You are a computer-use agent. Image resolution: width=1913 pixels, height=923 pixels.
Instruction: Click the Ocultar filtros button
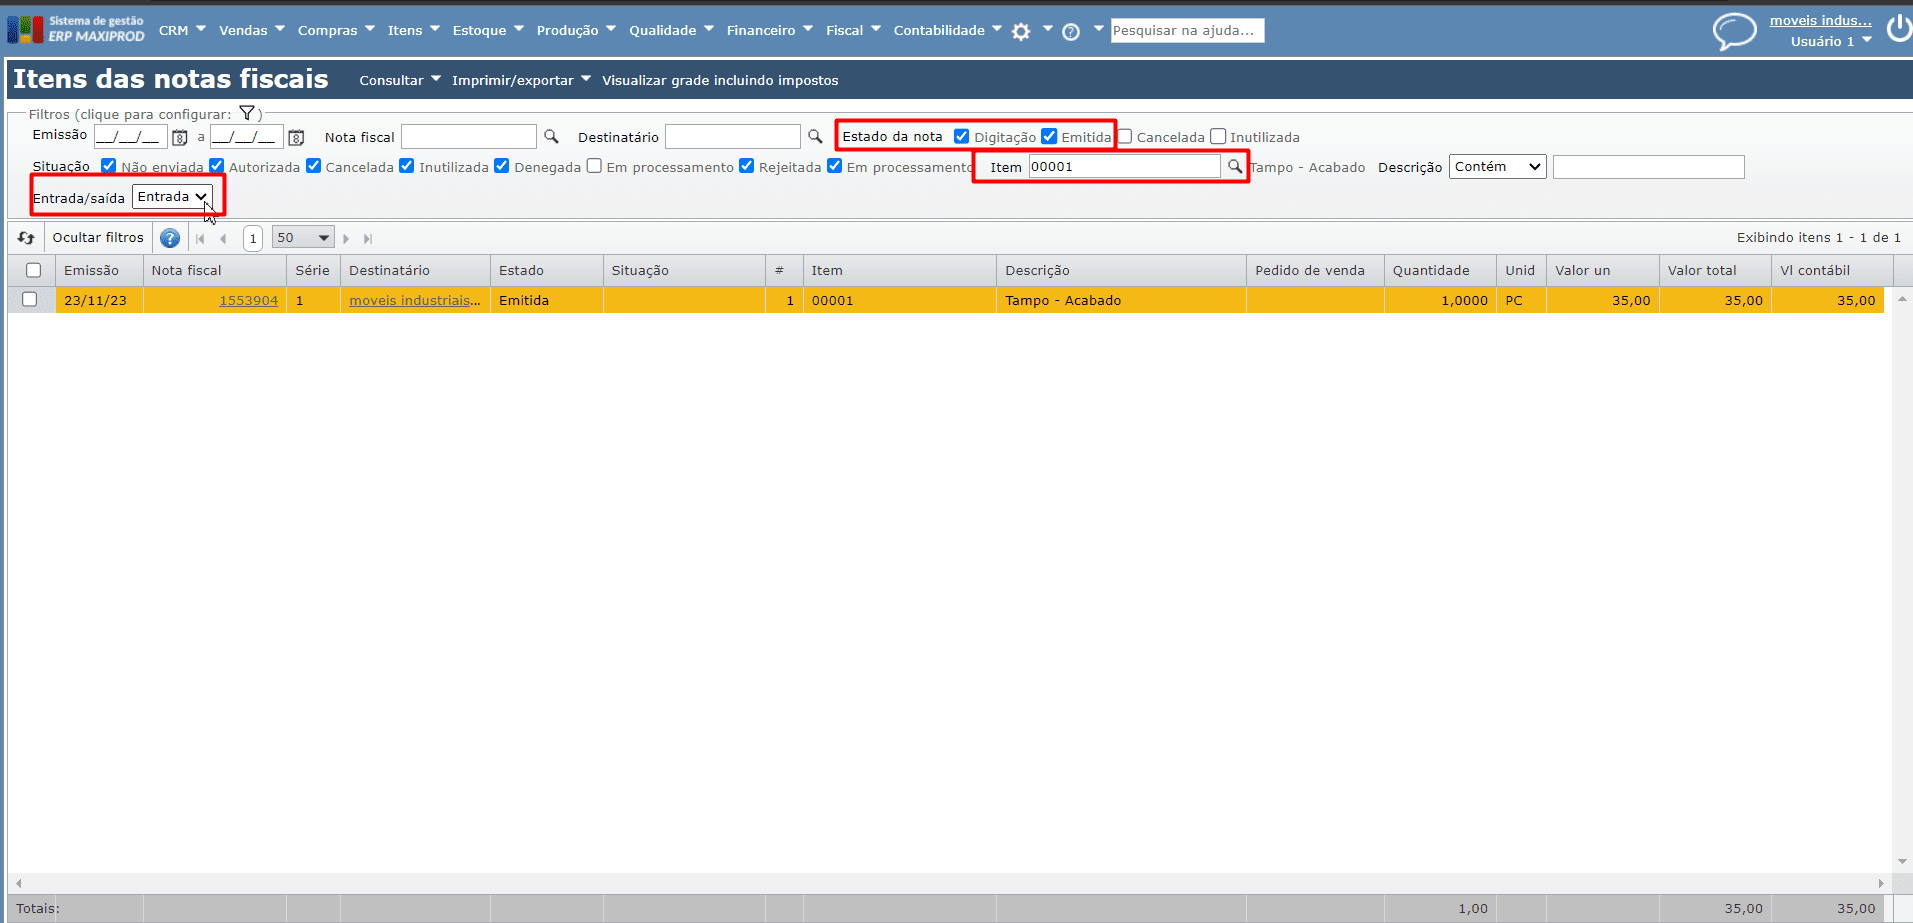click(98, 238)
